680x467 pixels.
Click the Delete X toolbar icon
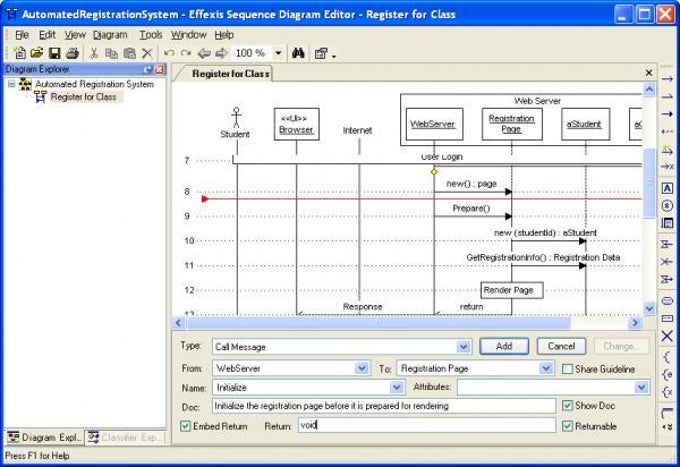pyautogui.click(x=147, y=53)
